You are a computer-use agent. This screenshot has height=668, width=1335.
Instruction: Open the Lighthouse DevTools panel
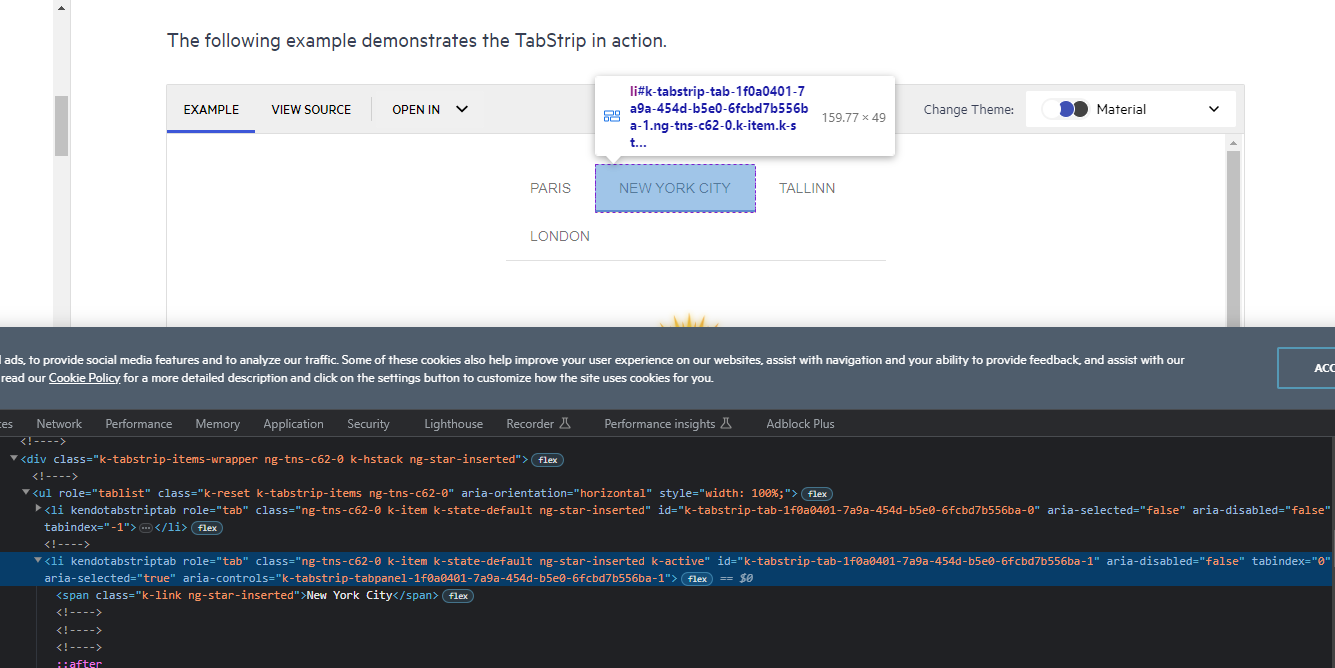click(x=453, y=424)
